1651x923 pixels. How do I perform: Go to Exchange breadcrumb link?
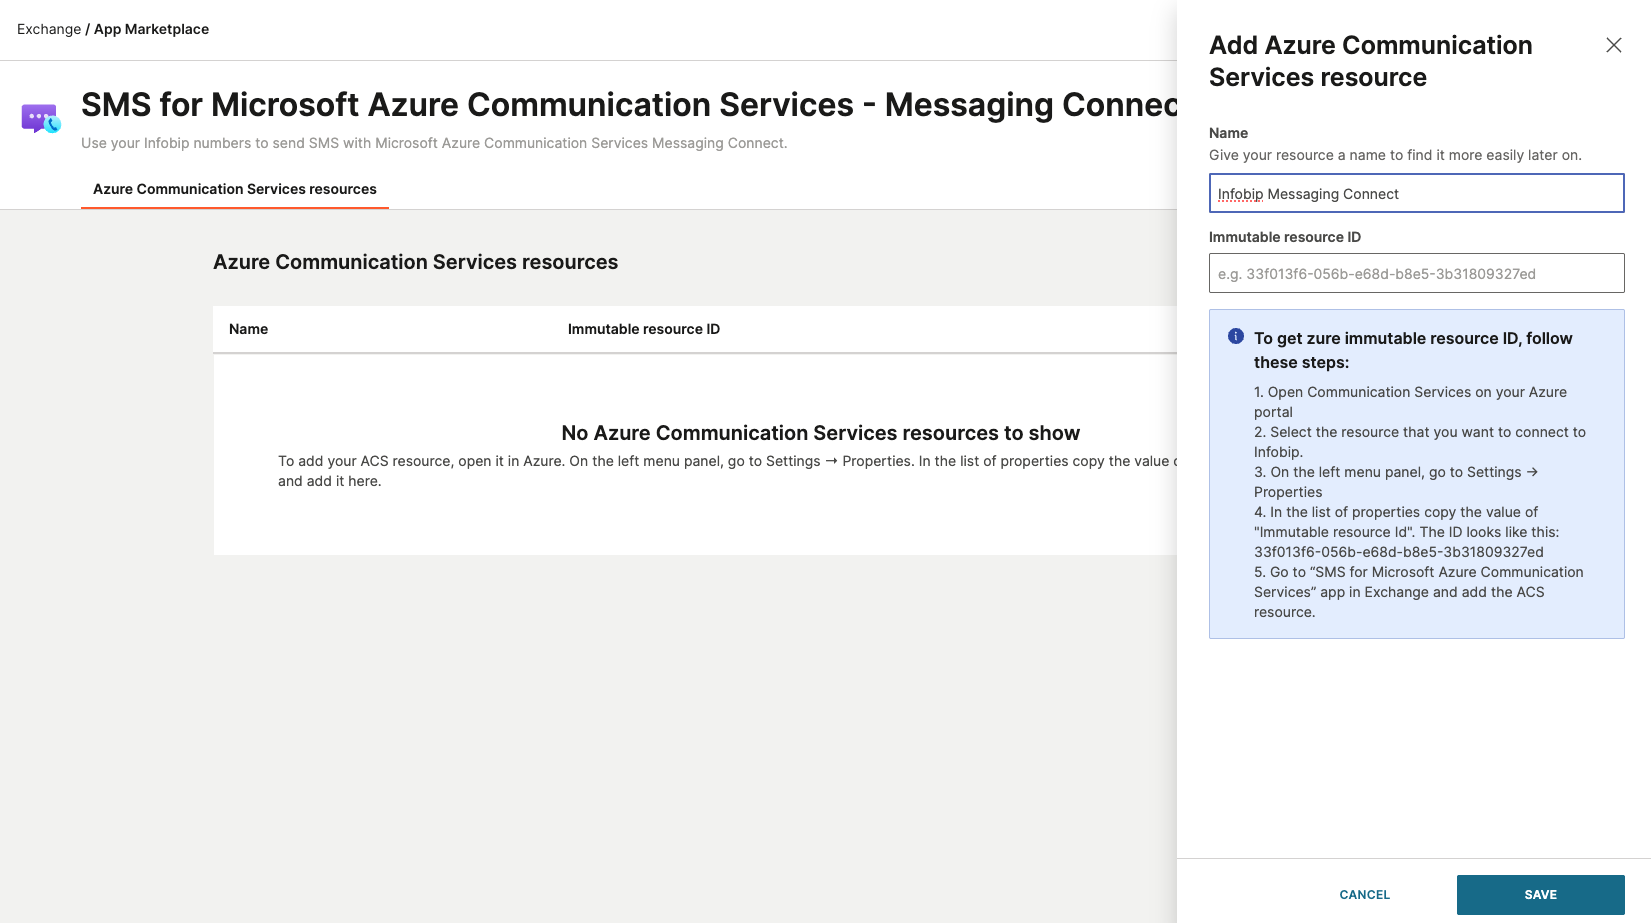[x=49, y=29]
